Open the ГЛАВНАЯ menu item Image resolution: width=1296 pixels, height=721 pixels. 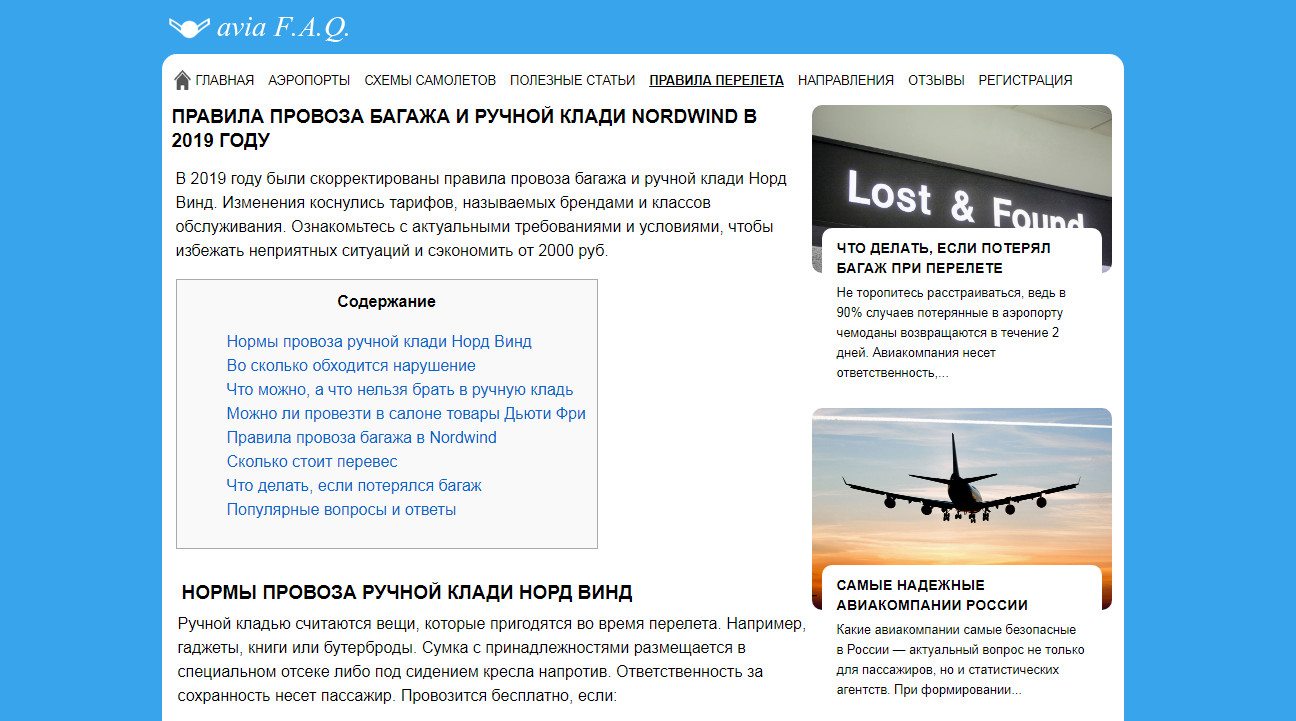click(224, 81)
